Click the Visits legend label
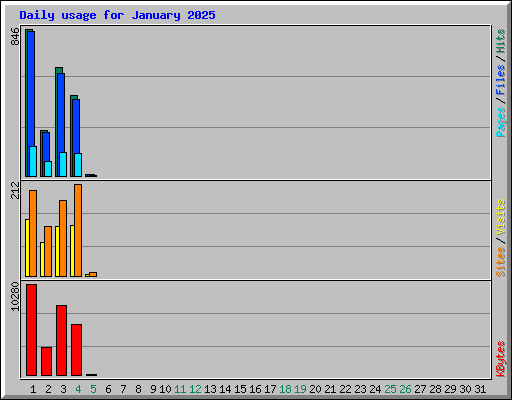 (500, 217)
